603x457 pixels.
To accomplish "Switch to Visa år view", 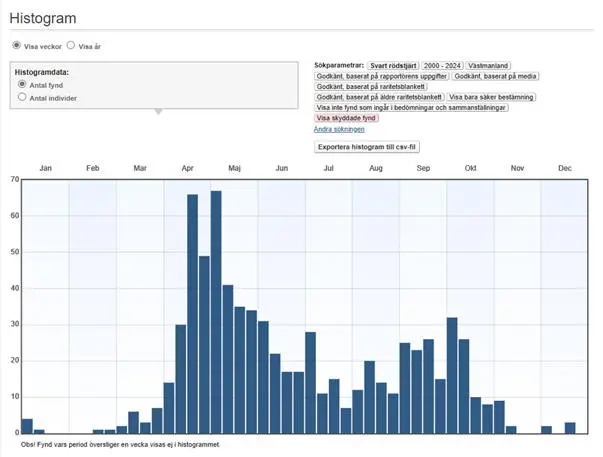I will pyautogui.click(x=71, y=46).
